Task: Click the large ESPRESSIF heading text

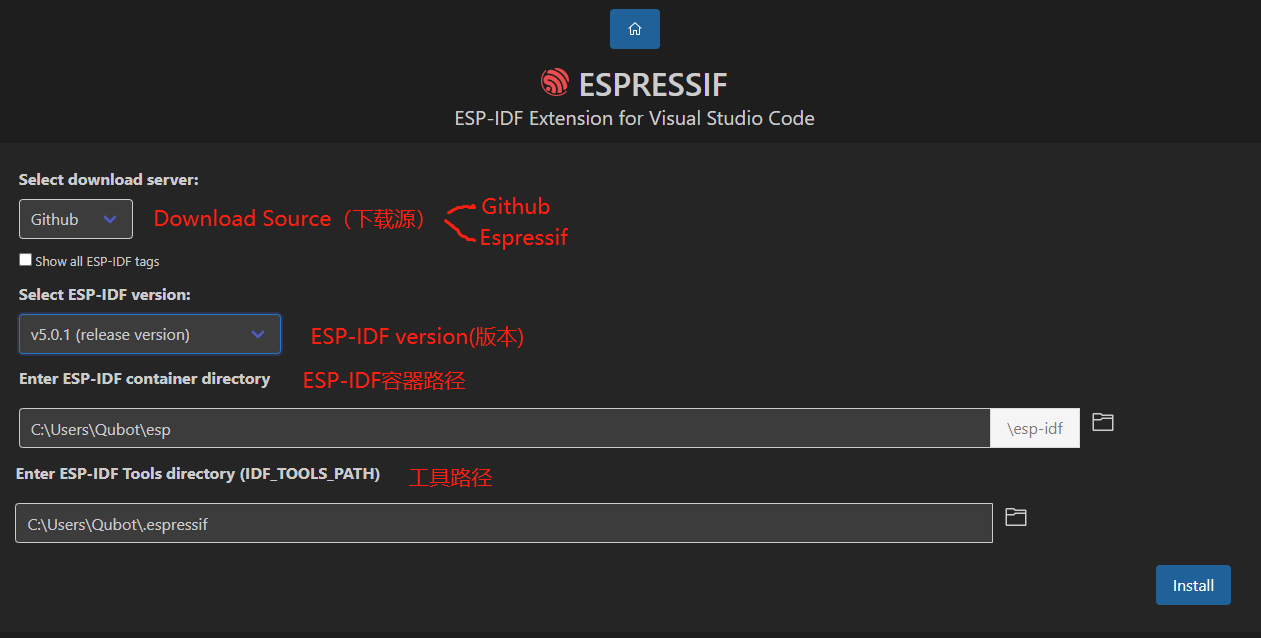Action: (653, 84)
